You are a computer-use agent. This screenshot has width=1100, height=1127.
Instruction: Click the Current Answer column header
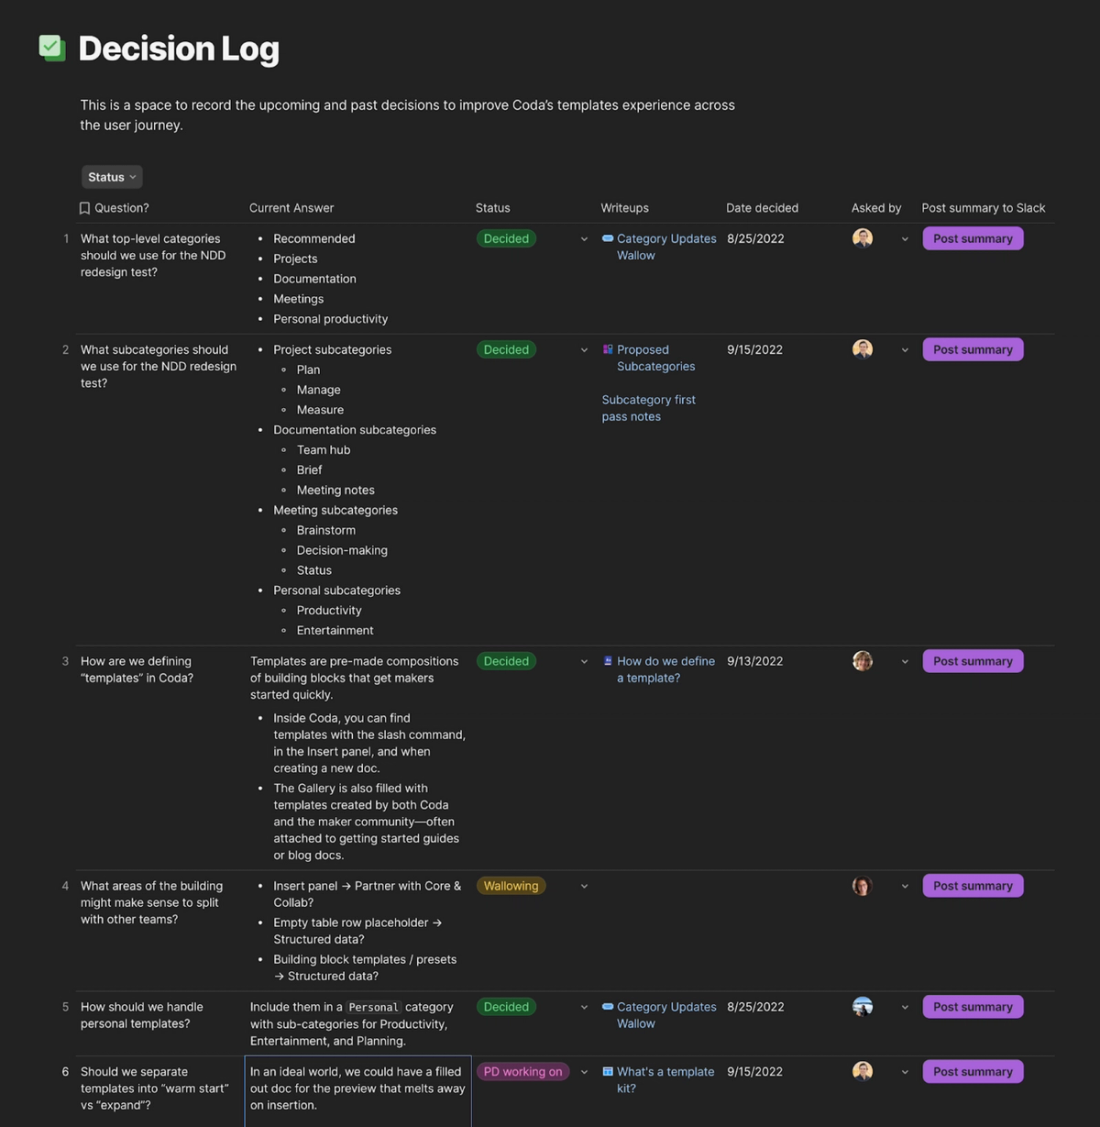pos(291,208)
